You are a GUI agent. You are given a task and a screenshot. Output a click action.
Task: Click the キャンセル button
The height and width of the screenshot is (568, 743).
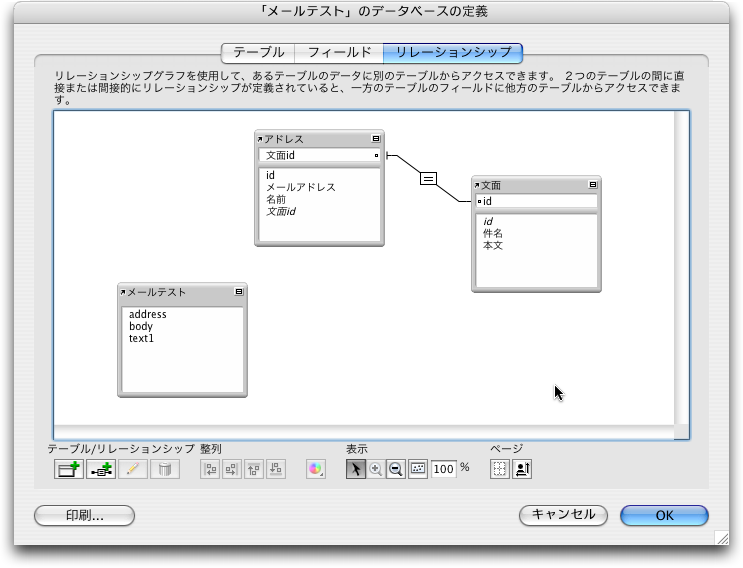pyautogui.click(x=564, y=515)
